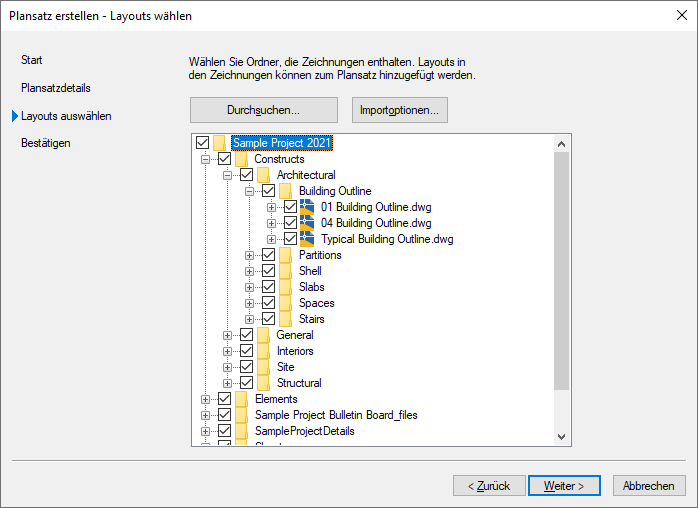Select the 04 Building Outline.dwg label
The width and height of the screenshot is (698, 508).
click(376, 223)
